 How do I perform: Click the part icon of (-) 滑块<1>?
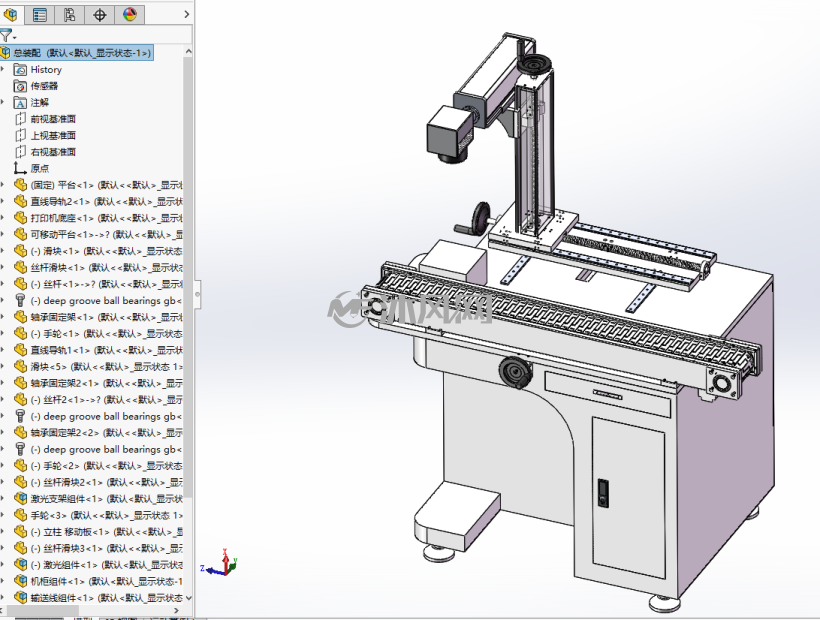20,251
